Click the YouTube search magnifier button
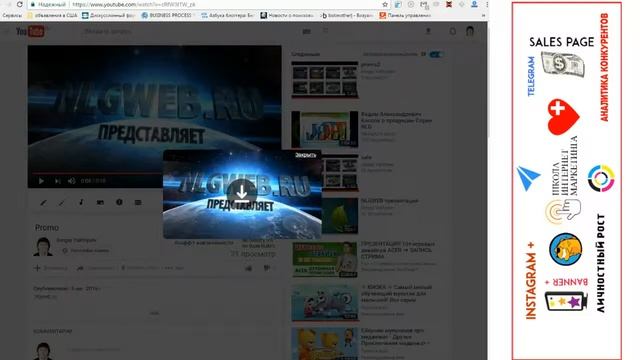 coord(325,31)
